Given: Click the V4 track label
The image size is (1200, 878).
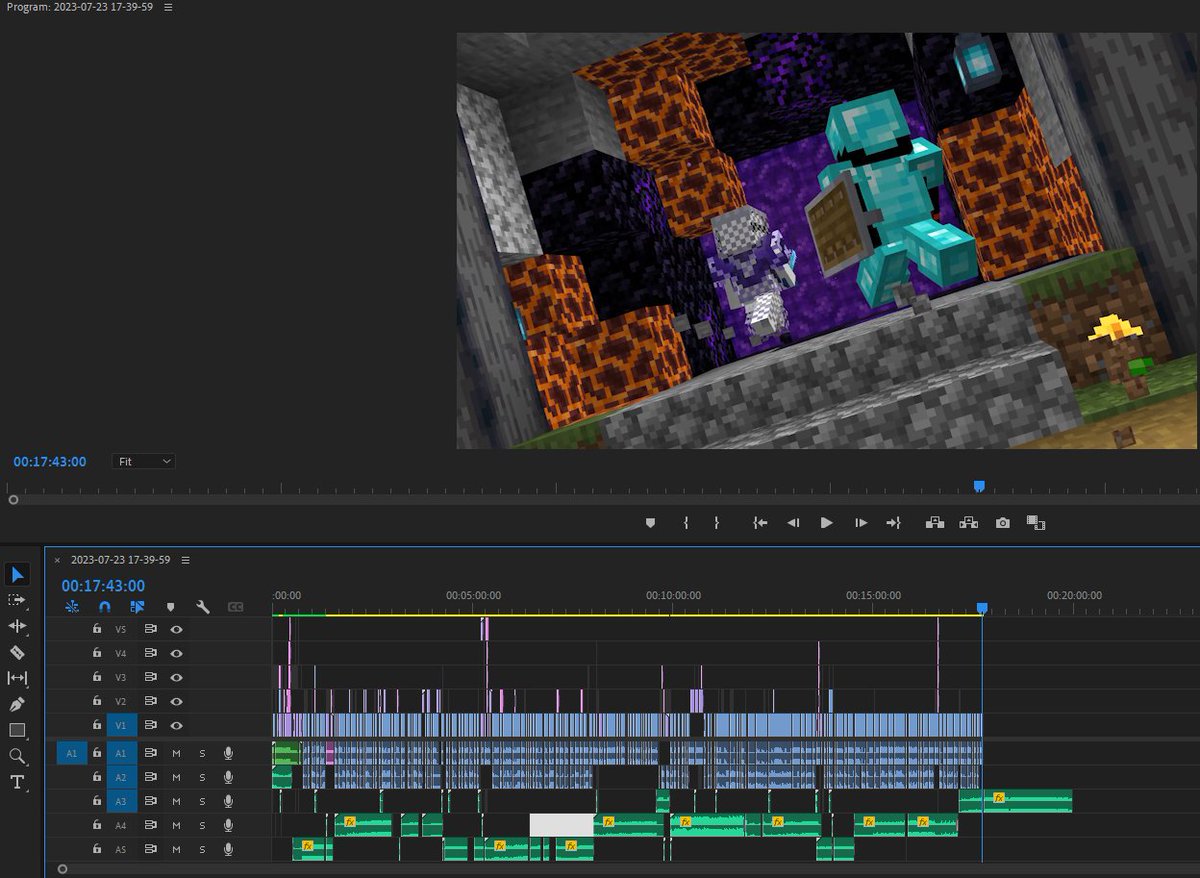Looking at the screenshot, I should pyautogui.click(x=122, y=653).
